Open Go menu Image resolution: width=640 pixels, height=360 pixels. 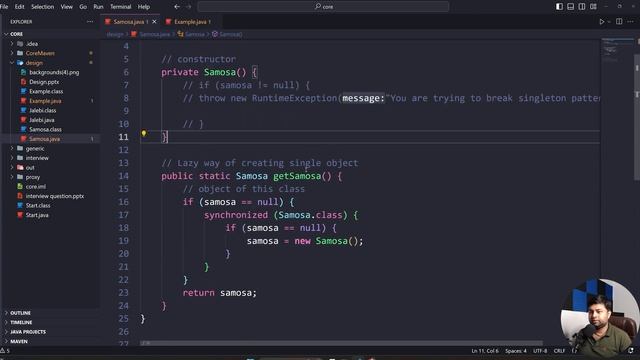tap(83, 7)
